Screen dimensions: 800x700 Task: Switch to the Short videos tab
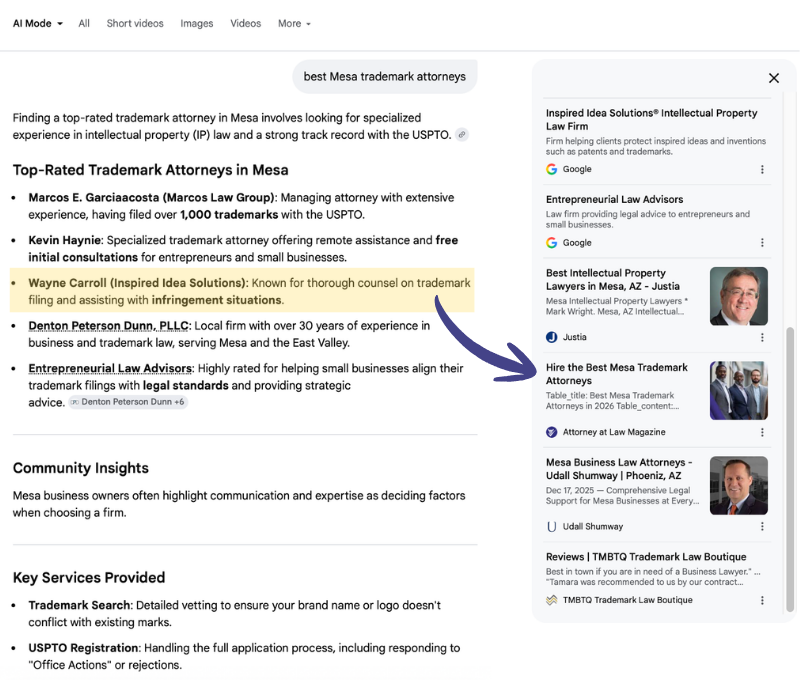[135, 23]
